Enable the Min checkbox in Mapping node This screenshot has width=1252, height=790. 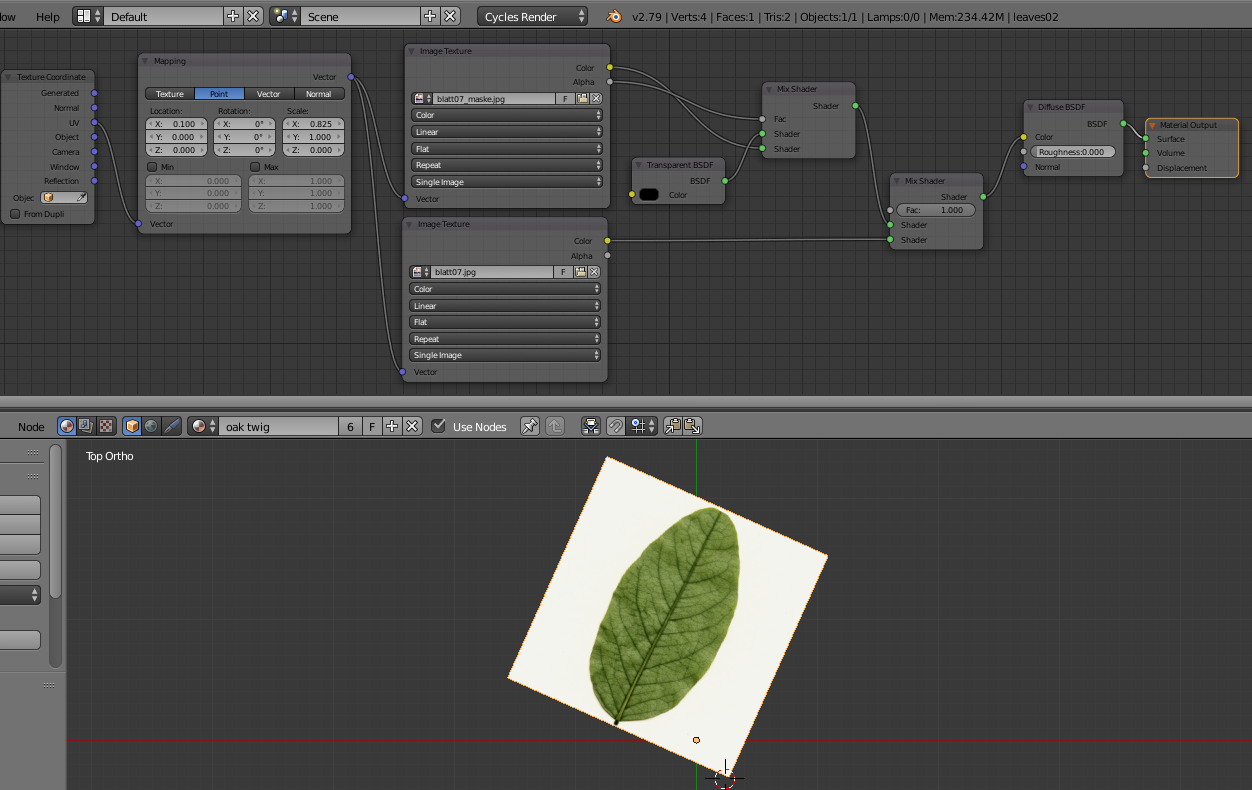coord(152,167)
